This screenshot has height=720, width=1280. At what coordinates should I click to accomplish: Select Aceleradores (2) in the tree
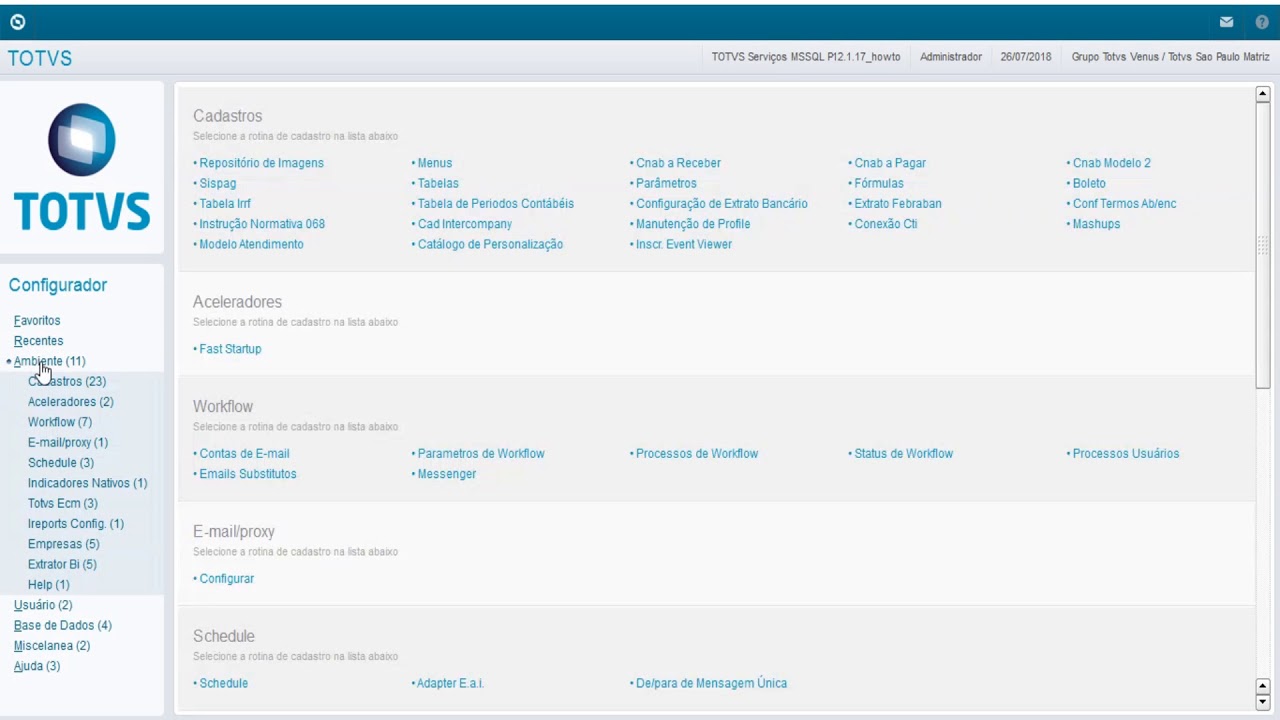pos(71,402)
